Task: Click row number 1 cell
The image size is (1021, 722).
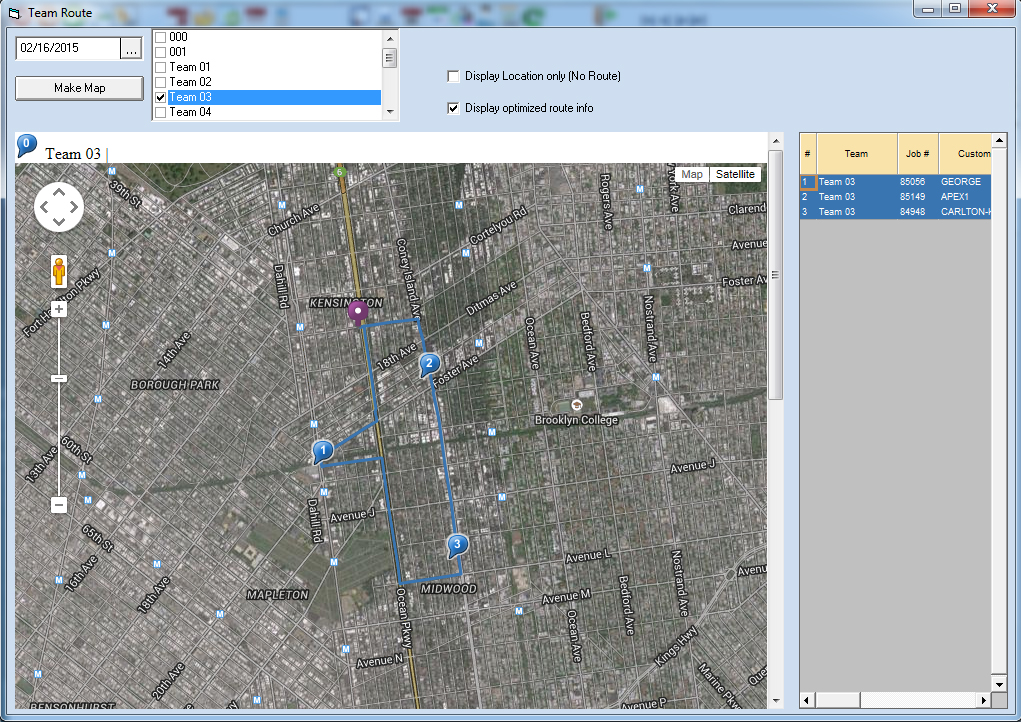Action: point(807,182)
